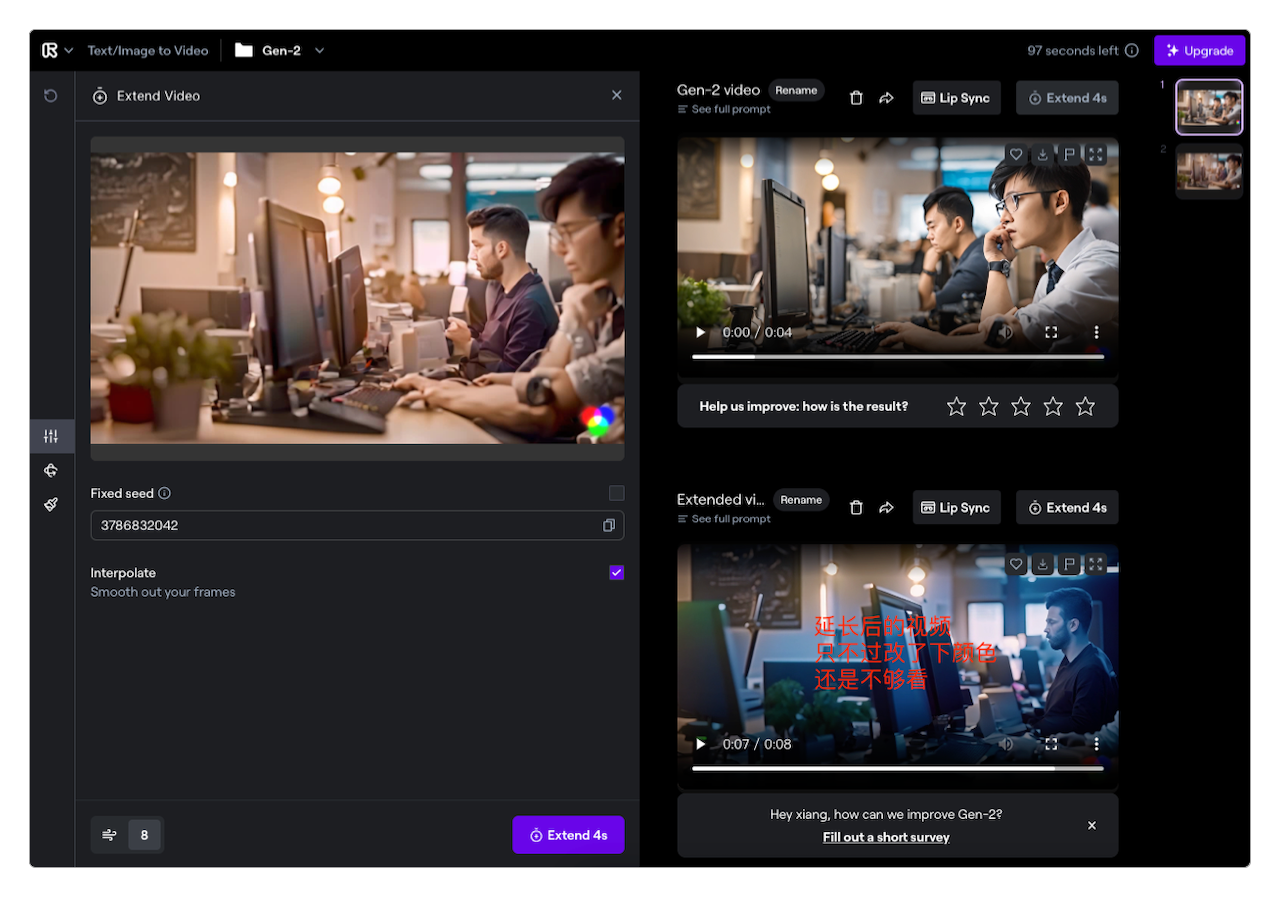Copy the seed number with the copy icon
Viewport: 1280px width, 897px height.
point(608,525)
